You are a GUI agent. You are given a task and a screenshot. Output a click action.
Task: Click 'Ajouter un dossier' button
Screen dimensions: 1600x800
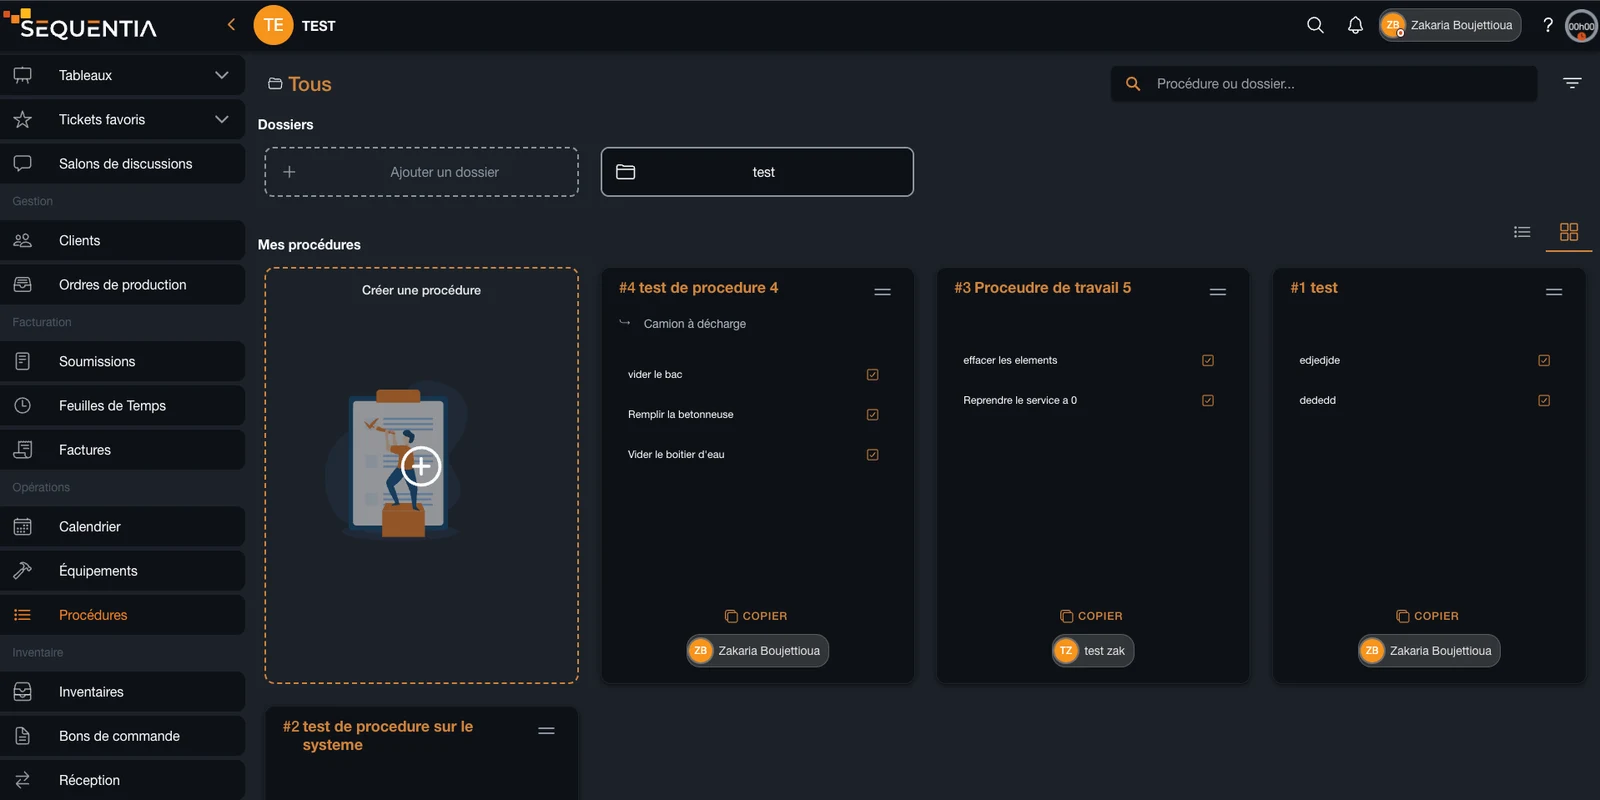pos(421,172)
